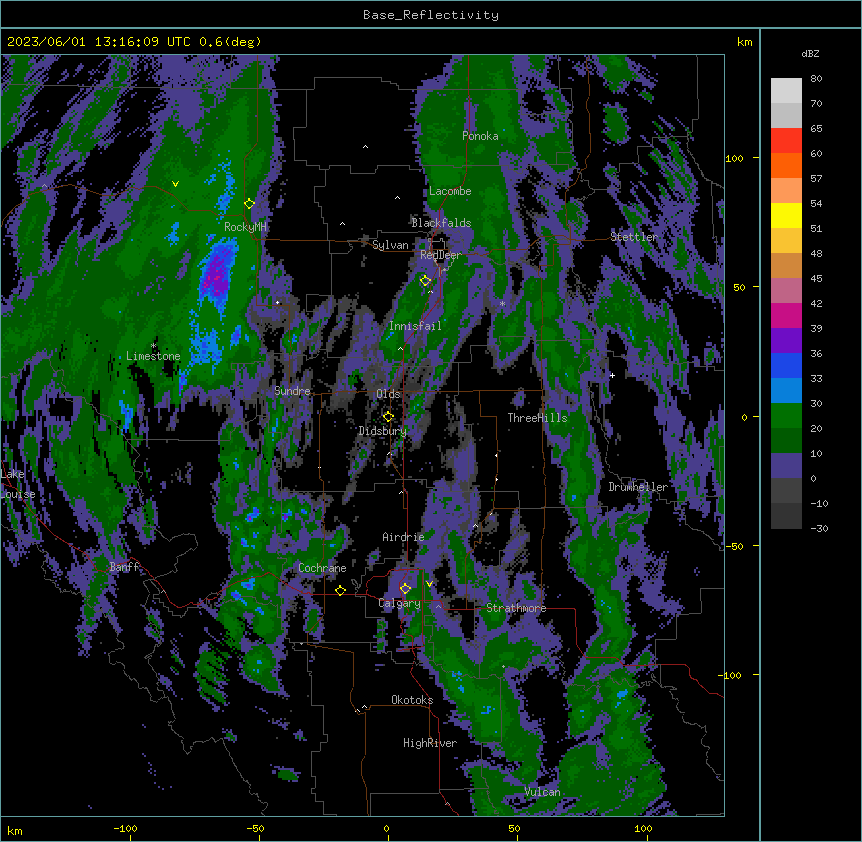Click the Strathmore label

click(x=516, y=608)
